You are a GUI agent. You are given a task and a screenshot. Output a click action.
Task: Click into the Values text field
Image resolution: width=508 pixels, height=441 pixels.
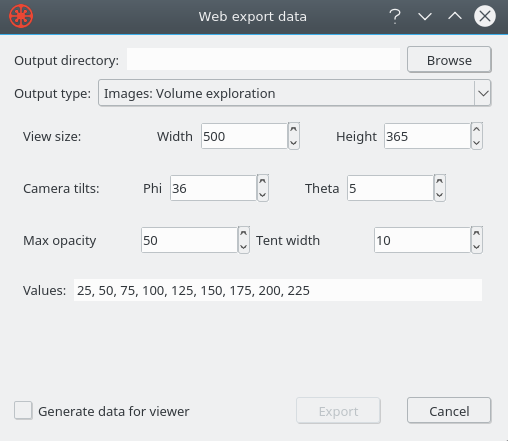coord(278,290)
